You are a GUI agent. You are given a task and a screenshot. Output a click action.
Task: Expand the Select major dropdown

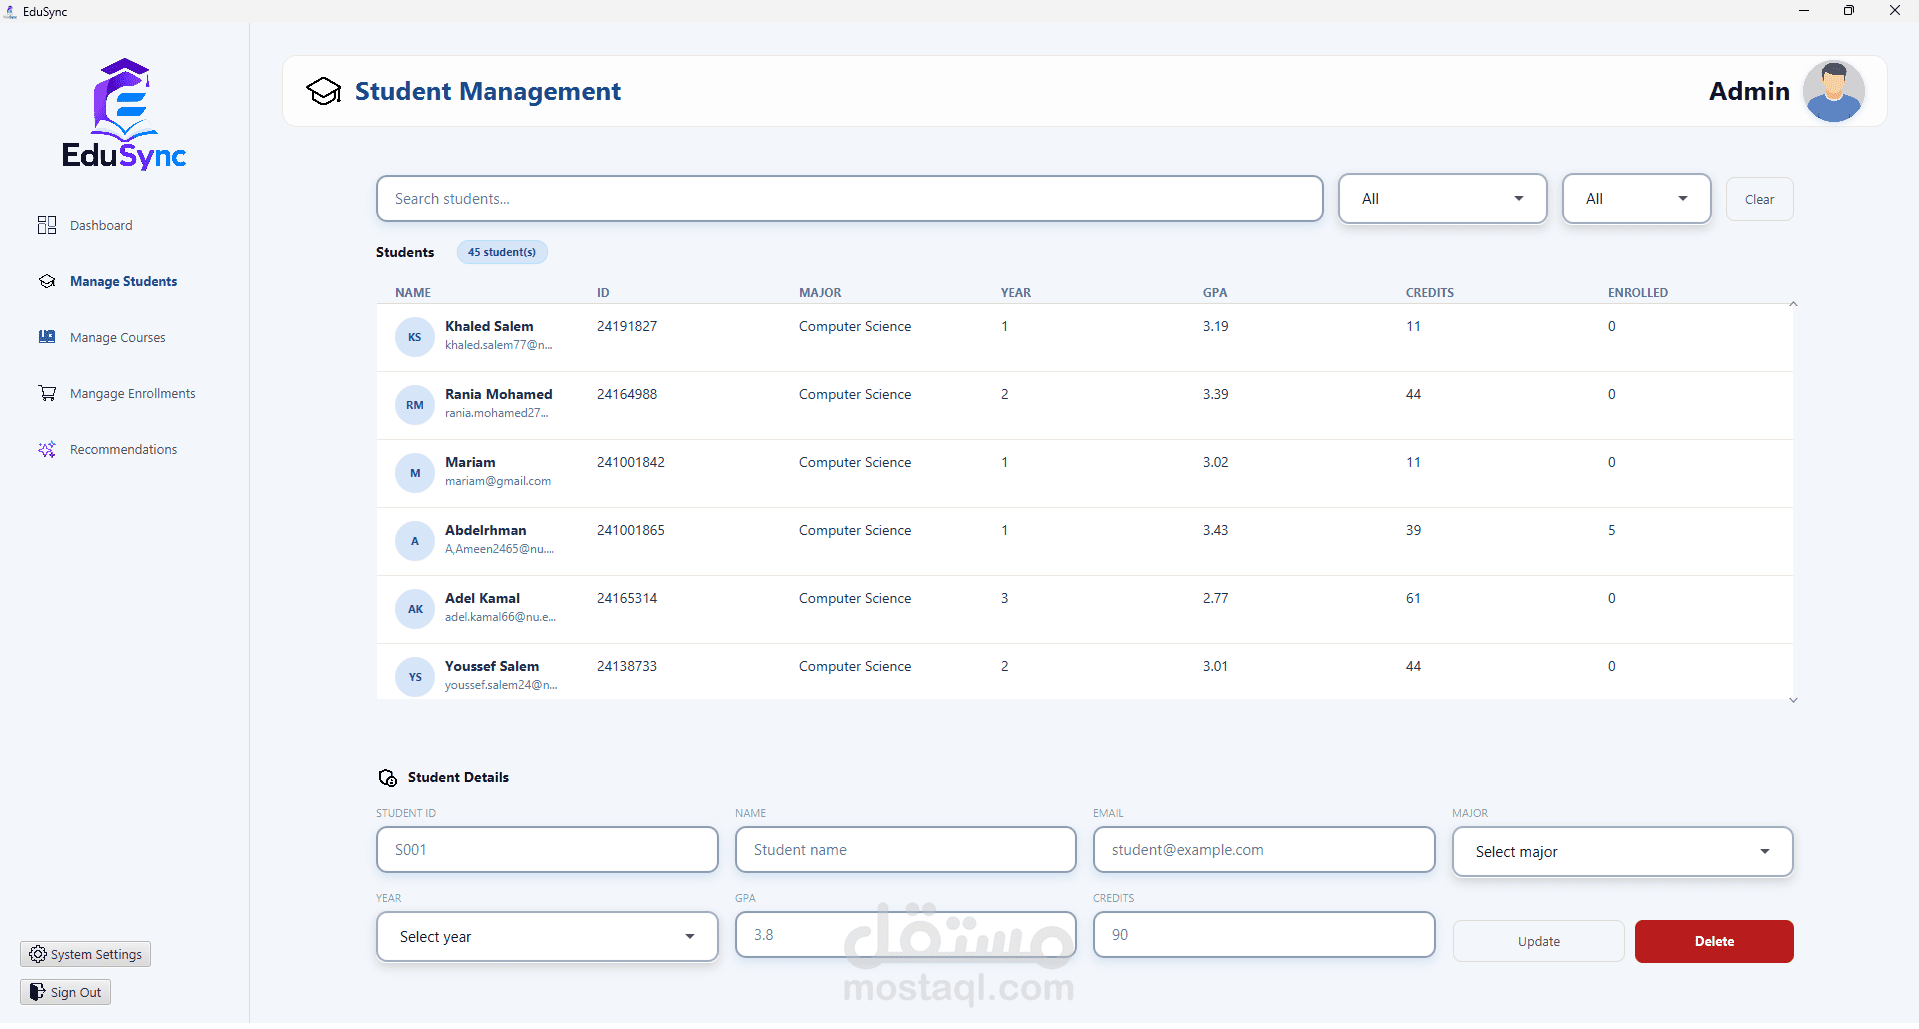(x=1622, y=852)
